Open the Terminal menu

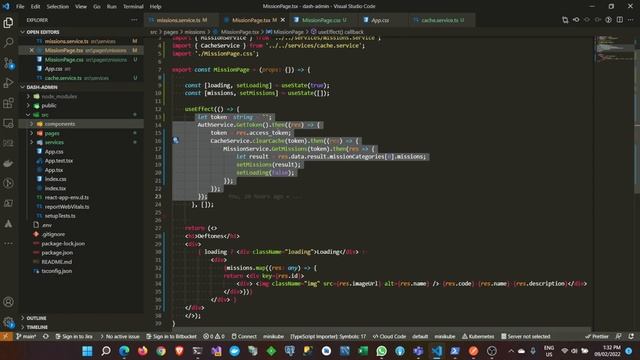133,7
